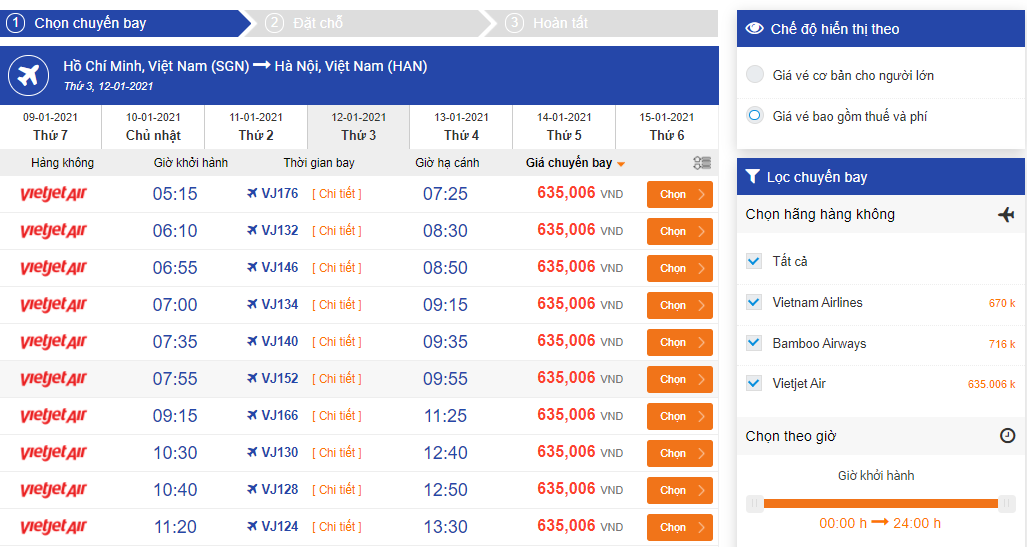Viewport: 1027px width, 547px height.
Task: Click the eye icon in Chế độ hiển thị theo
Action: (x=755, y=28)
